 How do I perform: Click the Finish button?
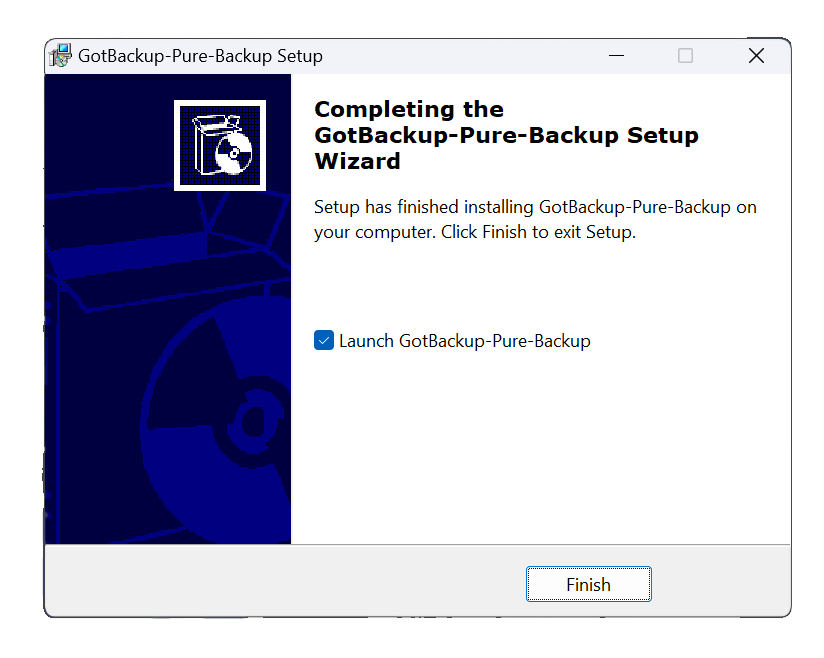(x=589, y=584)
